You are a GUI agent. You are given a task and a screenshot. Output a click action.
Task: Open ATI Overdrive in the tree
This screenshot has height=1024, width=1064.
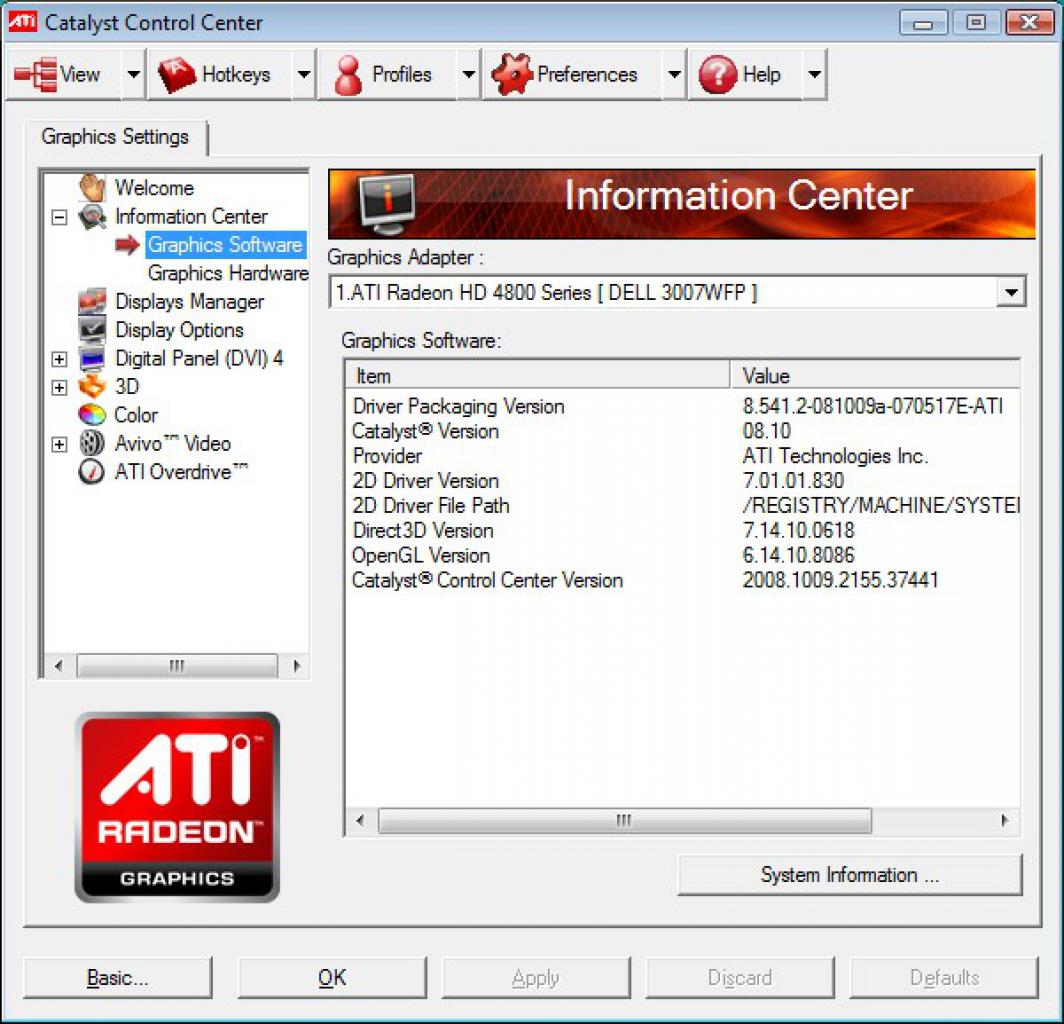point(181,472)
